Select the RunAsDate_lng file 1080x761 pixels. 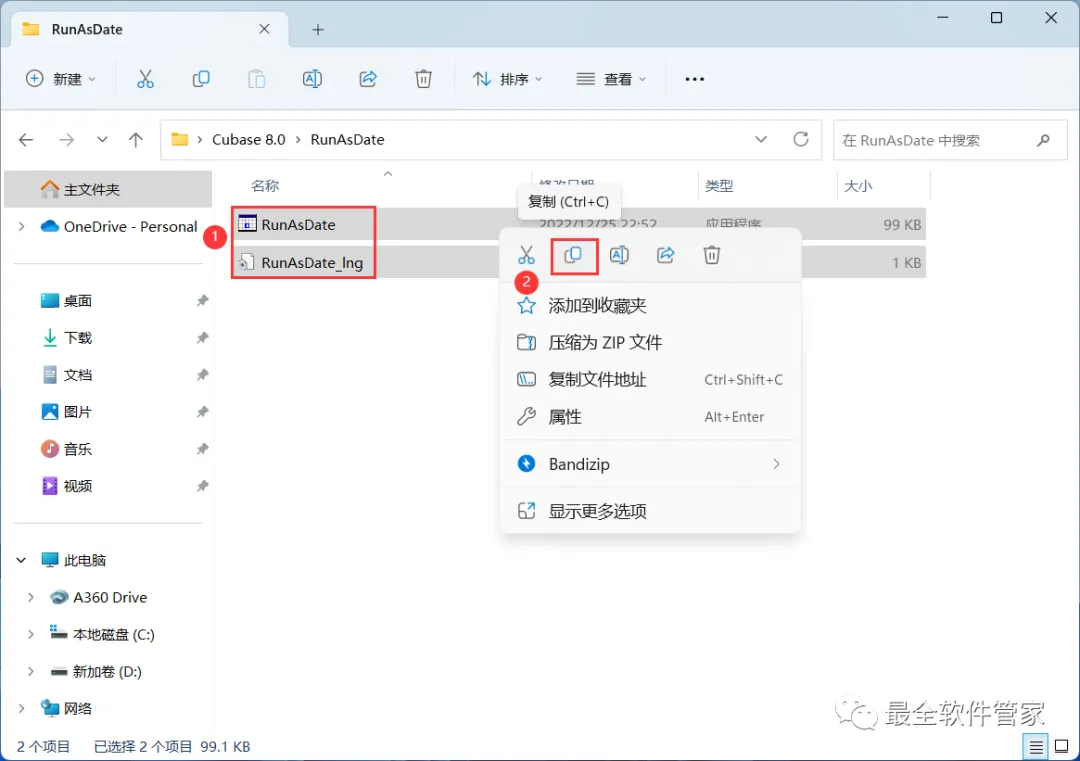point(312,262)
